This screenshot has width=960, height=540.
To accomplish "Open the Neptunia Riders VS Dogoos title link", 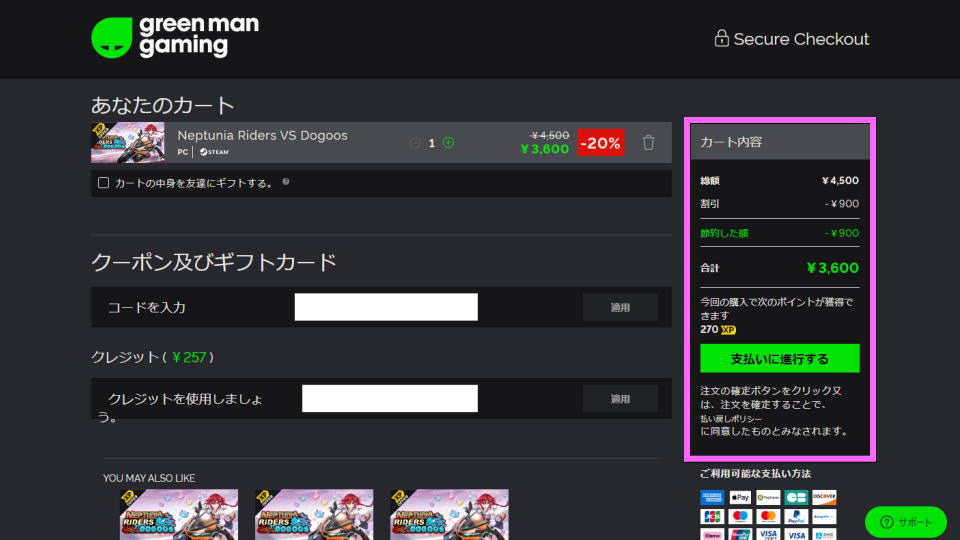I will coord(262,135).
